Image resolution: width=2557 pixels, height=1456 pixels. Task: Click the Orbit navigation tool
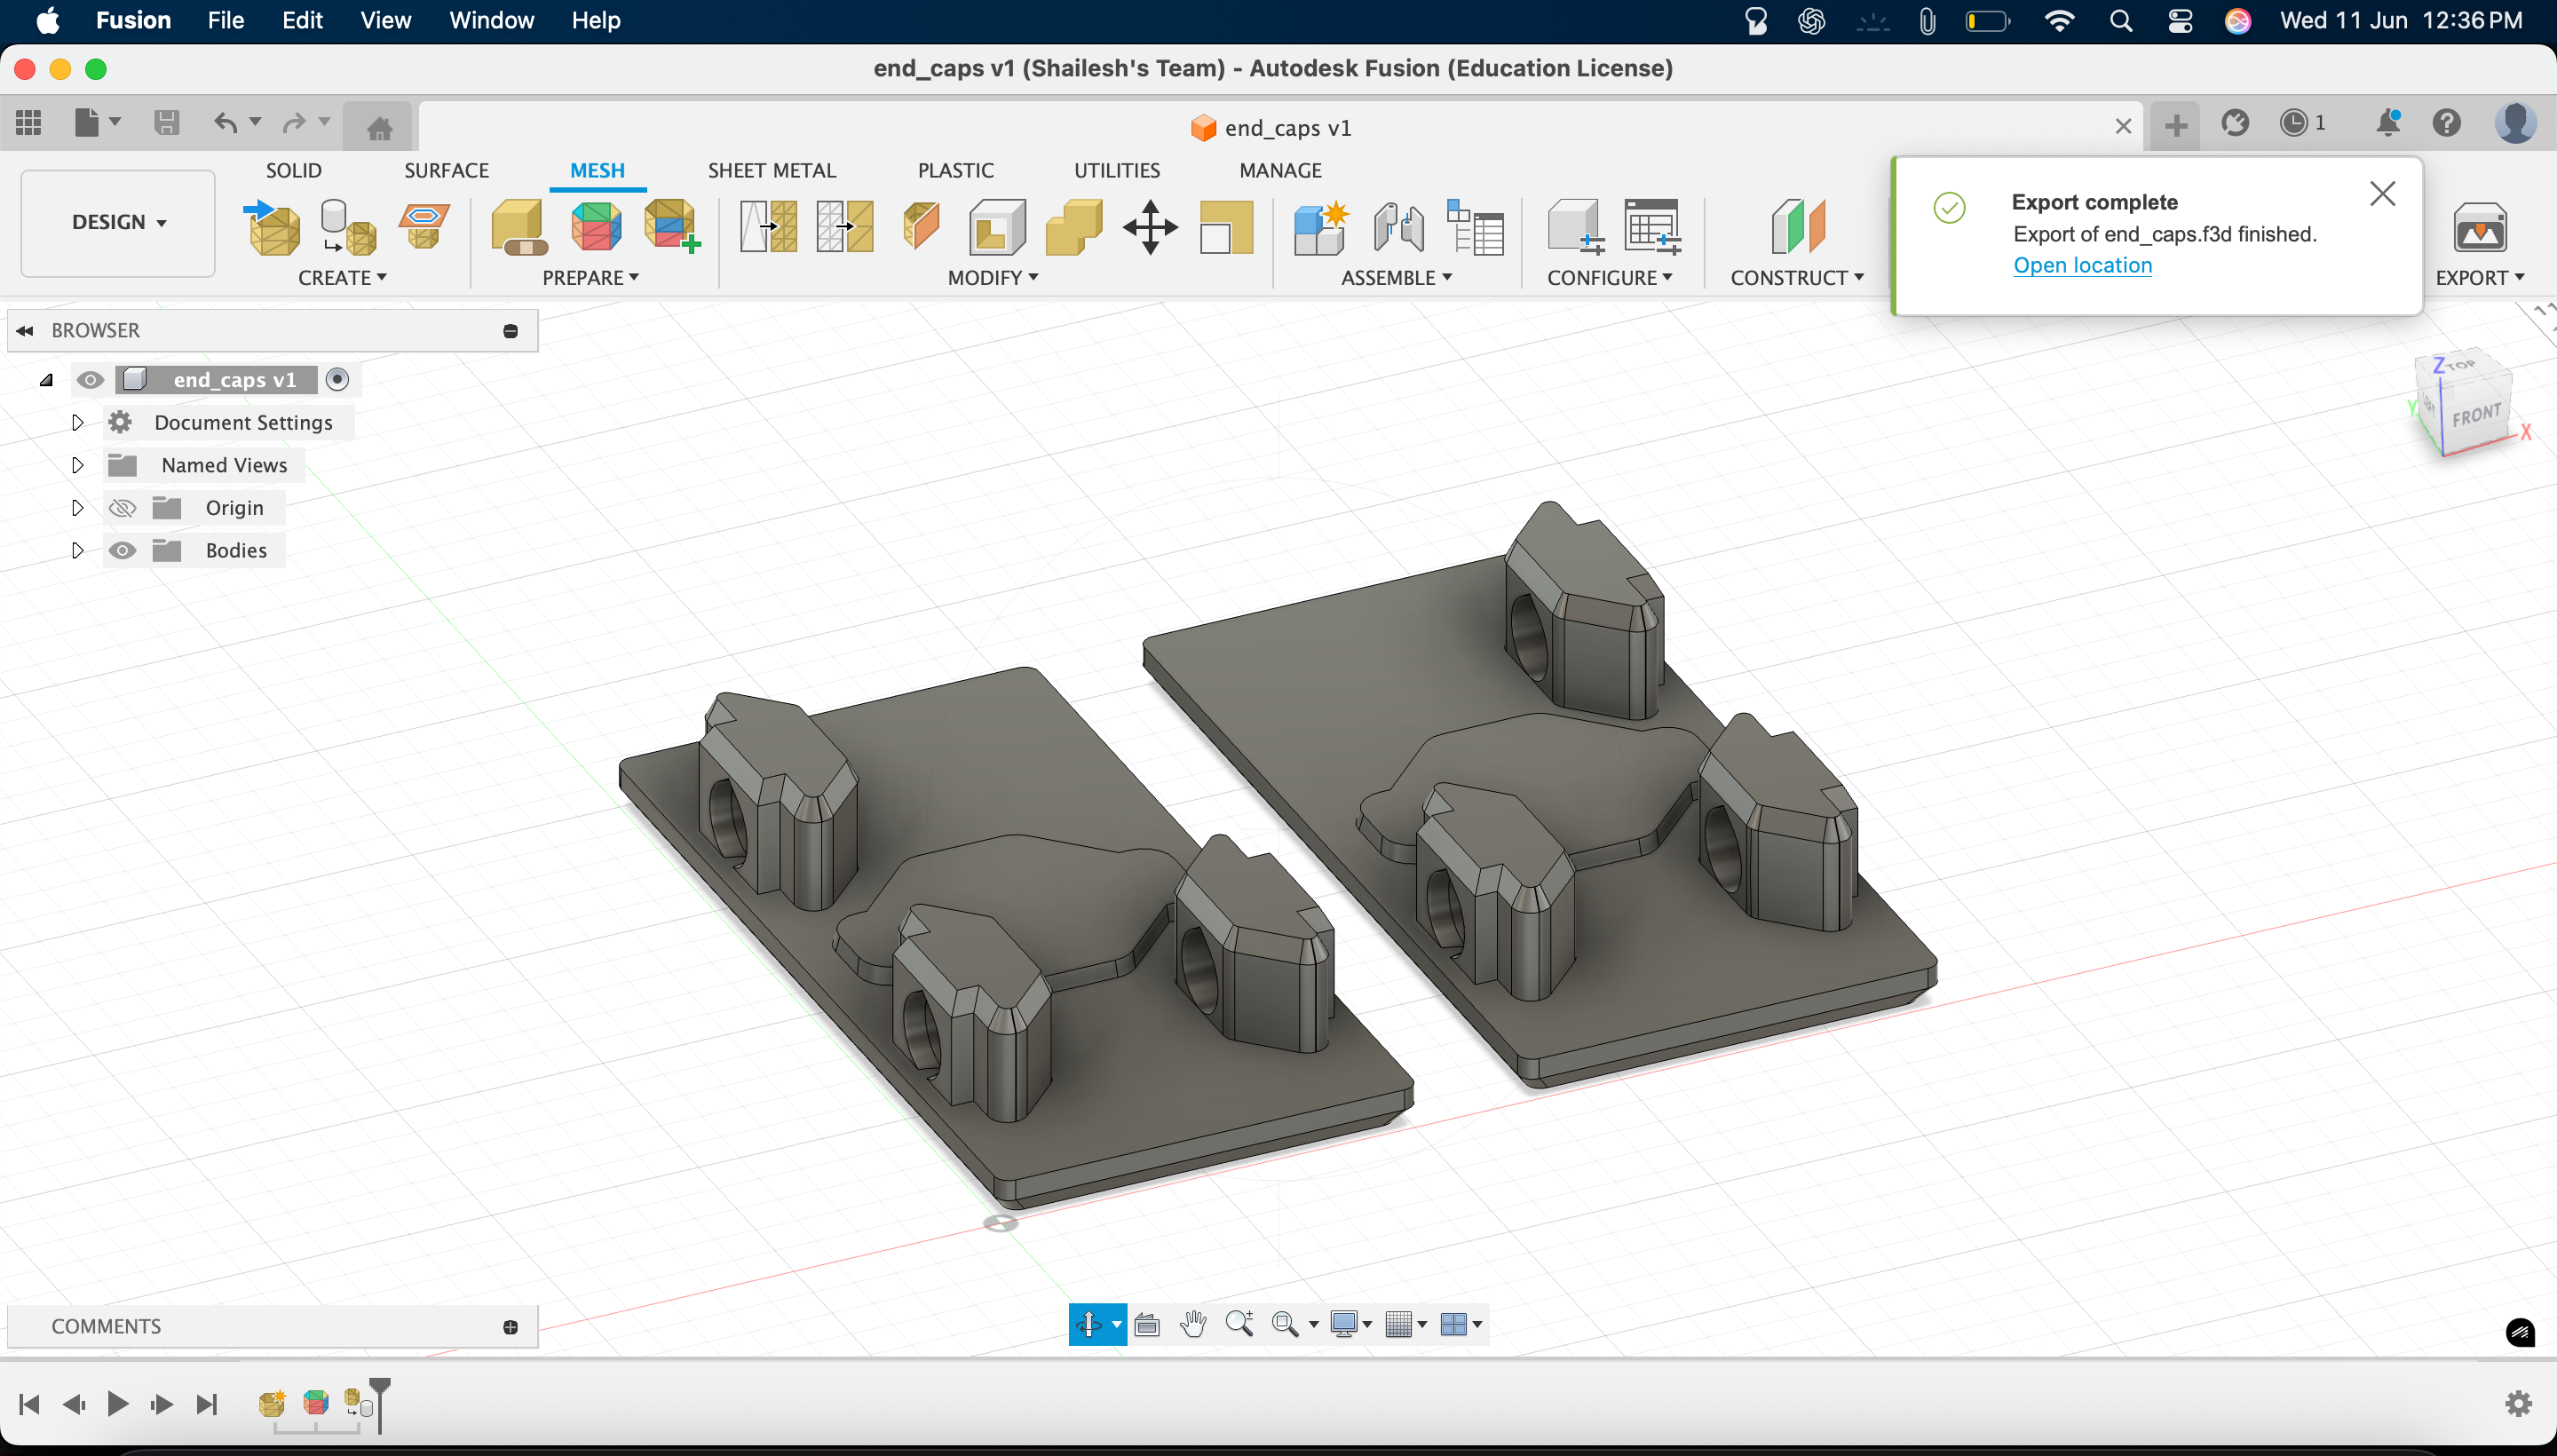[1088, 1324]
